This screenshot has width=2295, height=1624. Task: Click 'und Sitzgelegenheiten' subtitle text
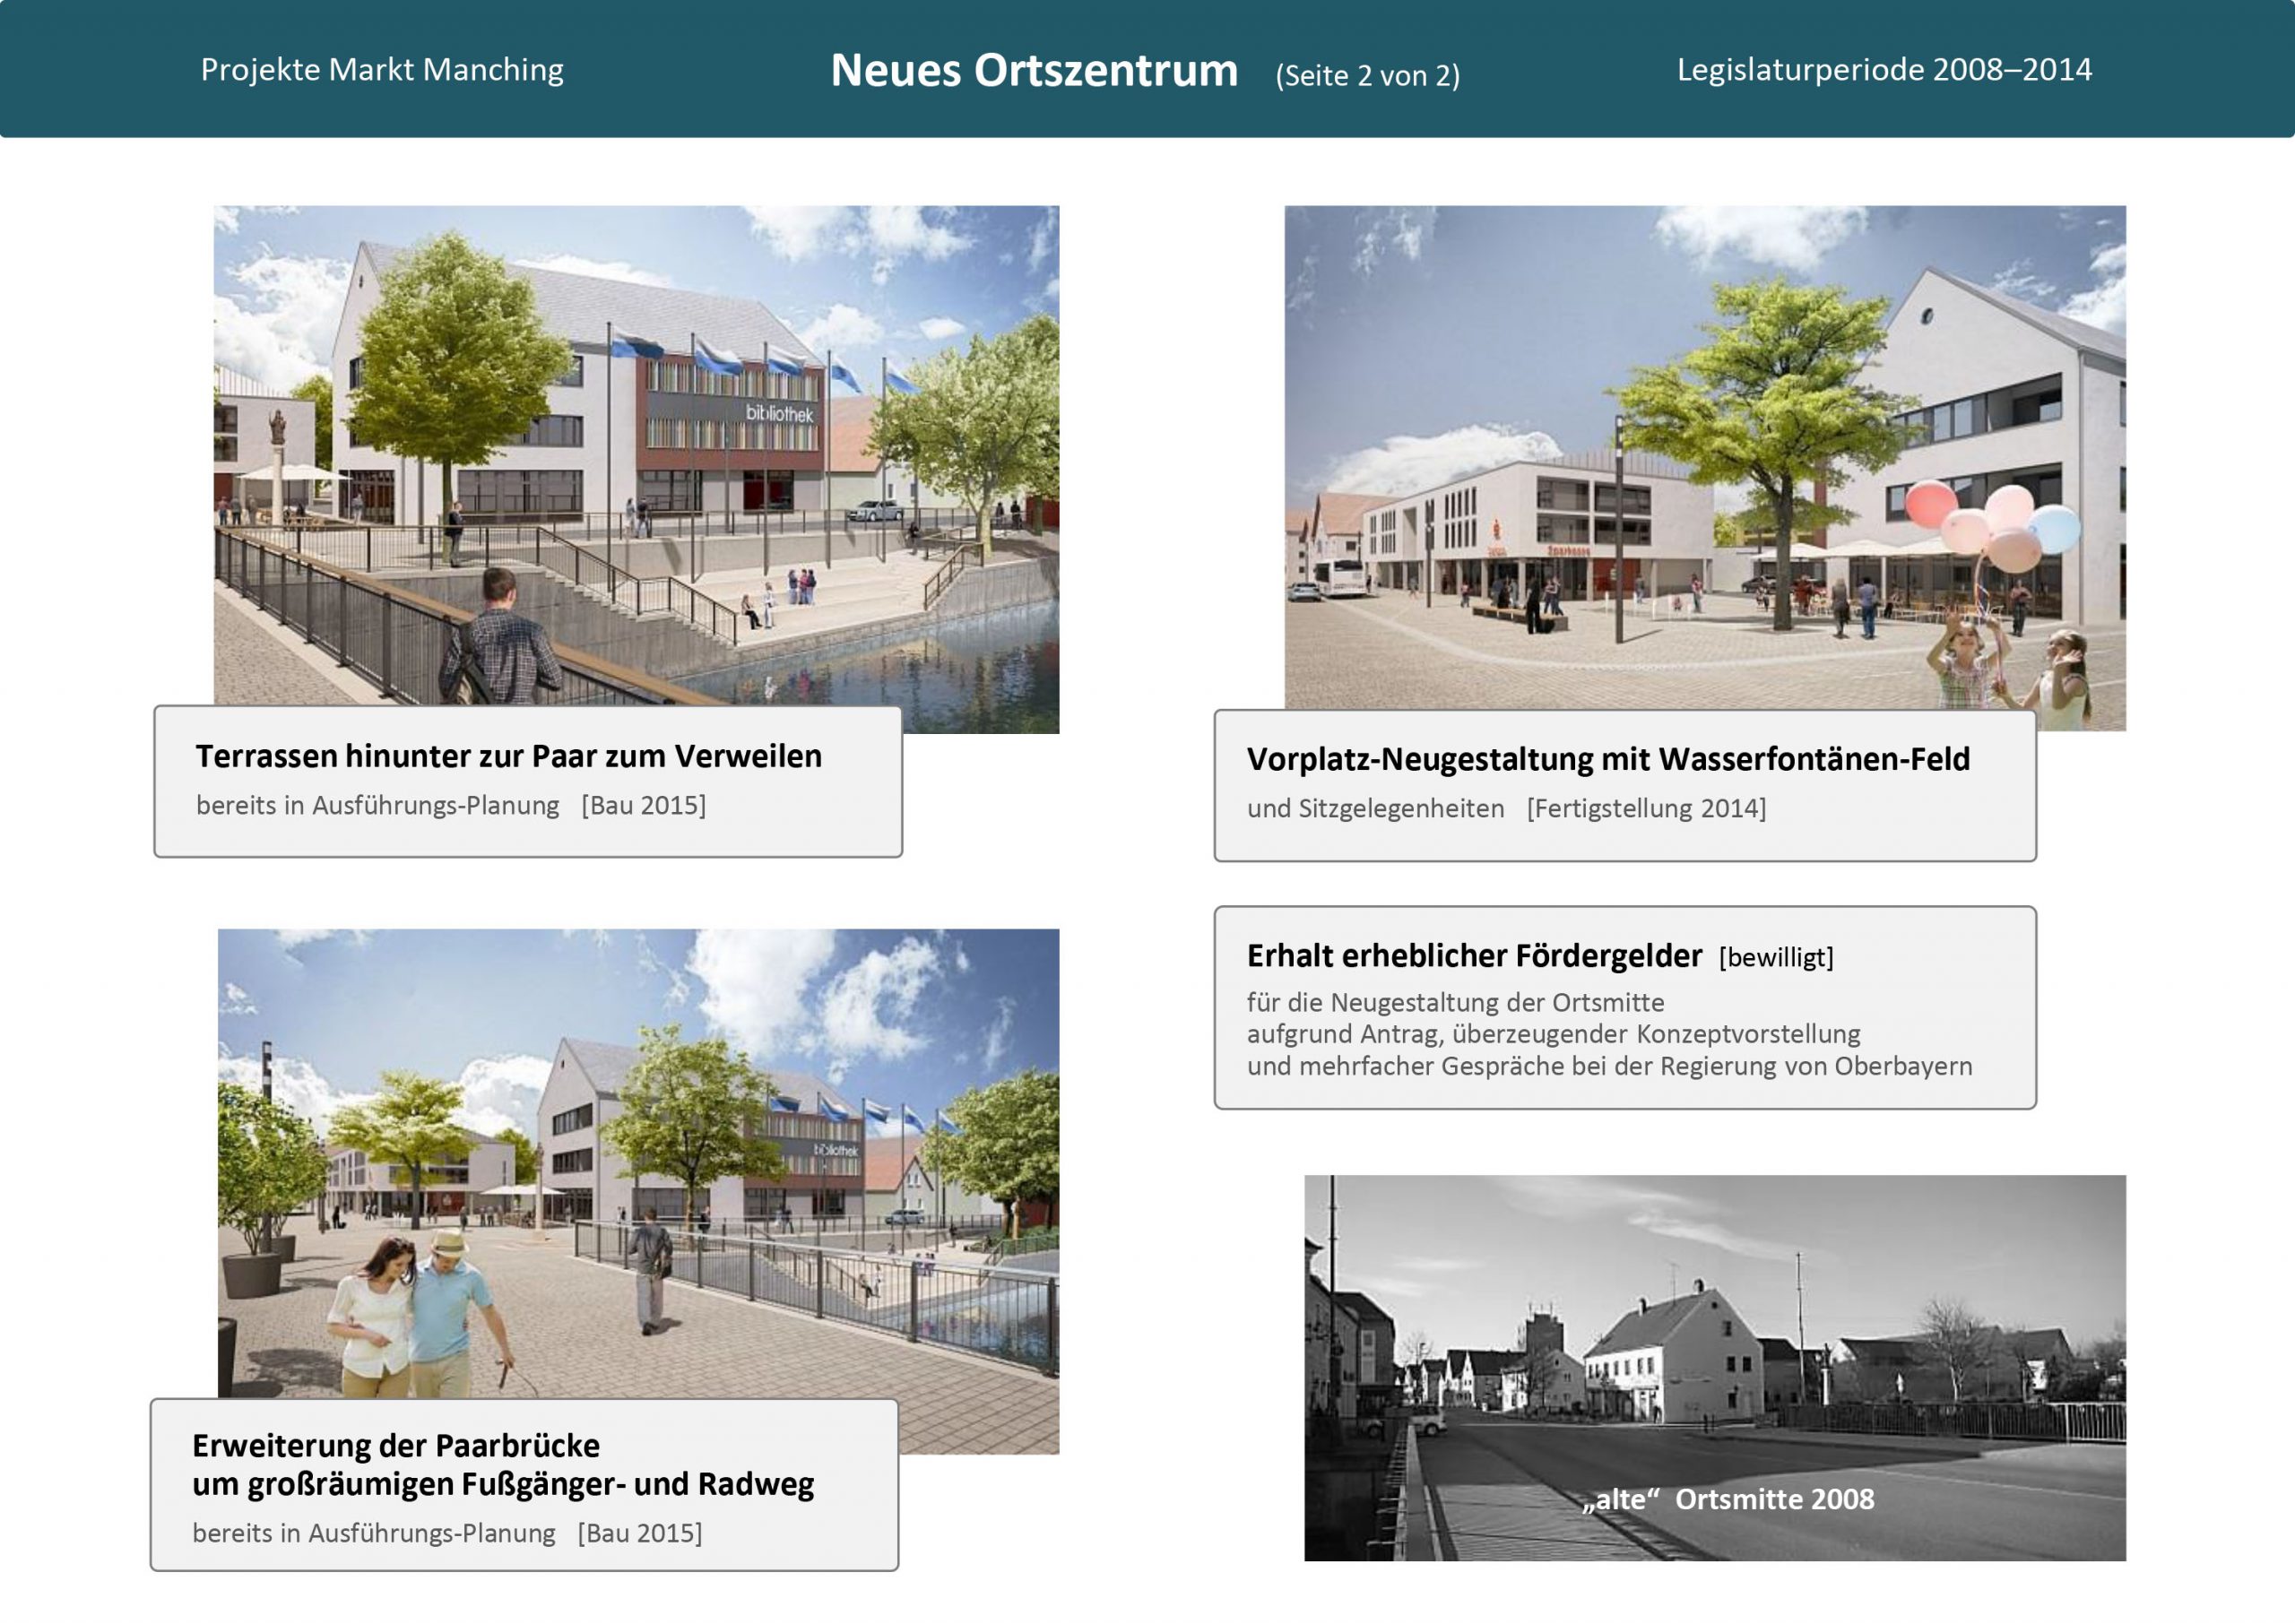[1375, 809]
